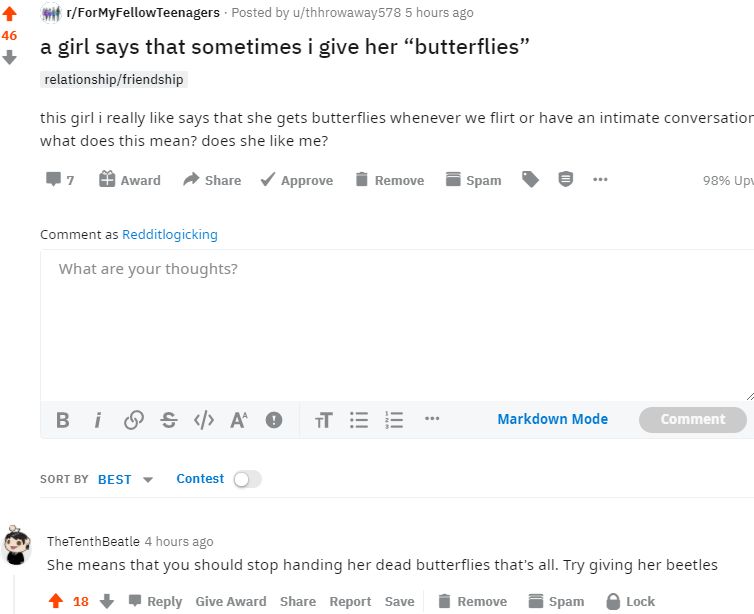Screen dimensions: 754x614
Task: Approve the post
Action: [296, 180]
